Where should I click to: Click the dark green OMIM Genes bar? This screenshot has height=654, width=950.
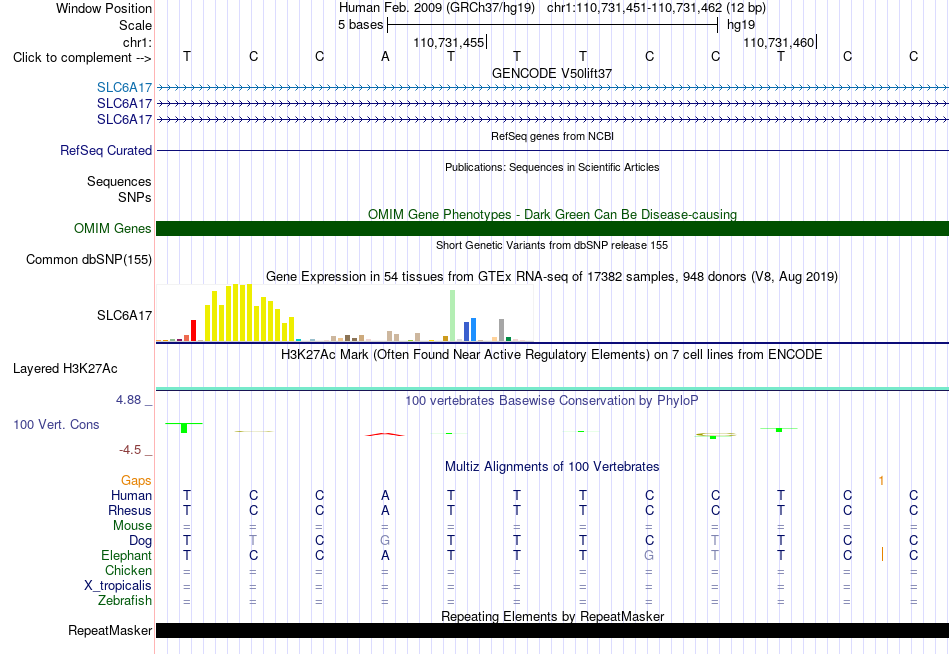tap(552, 229)
